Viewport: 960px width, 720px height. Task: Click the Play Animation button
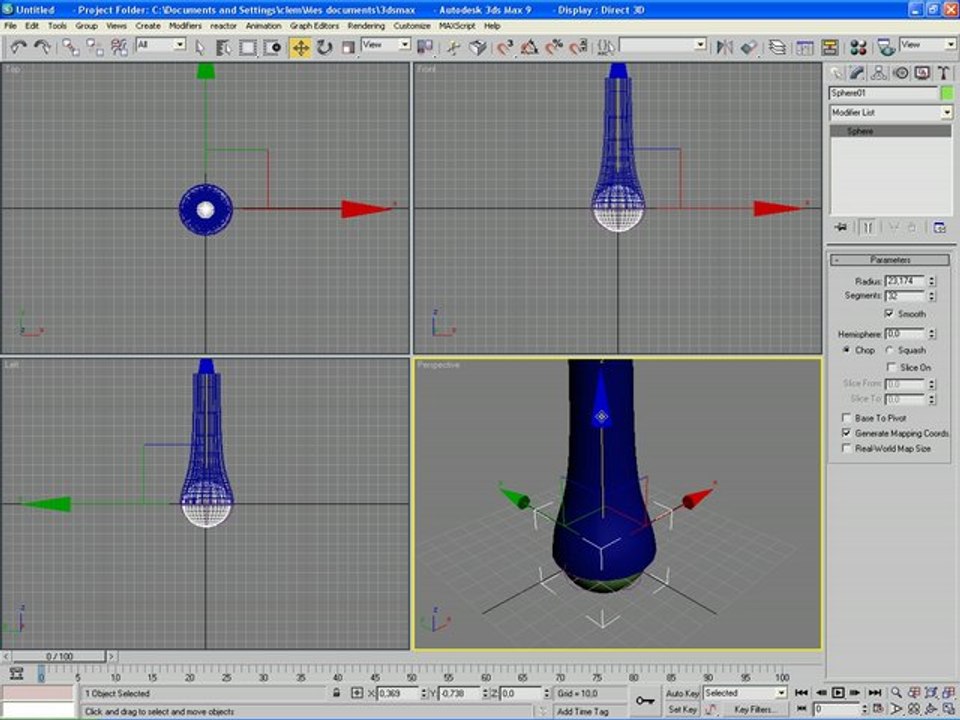click(838, 692)
